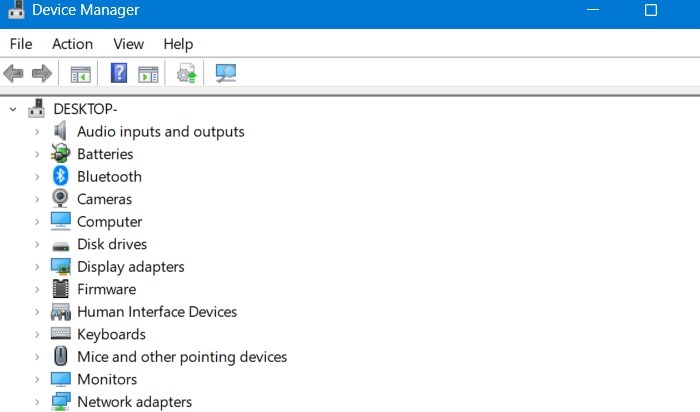Click the Disk drives icon
This screenshot has height=412, width=700.
click(60, 246)
